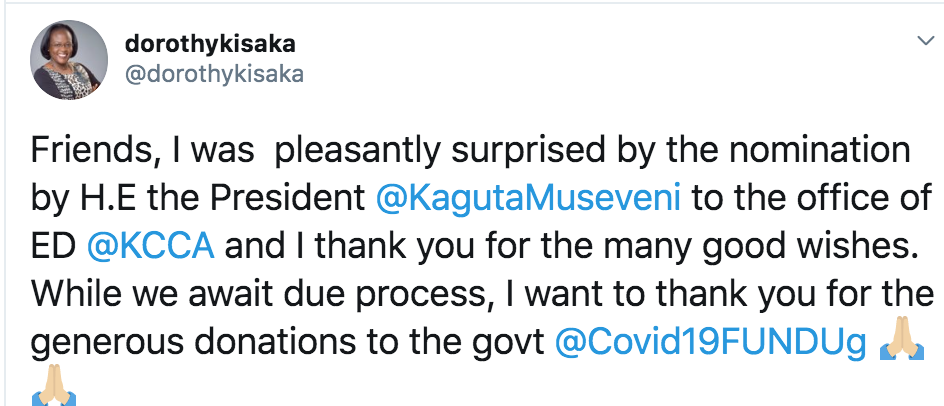
Task: Open the tweet options chevron menu
Action: [x=923, y=42]
